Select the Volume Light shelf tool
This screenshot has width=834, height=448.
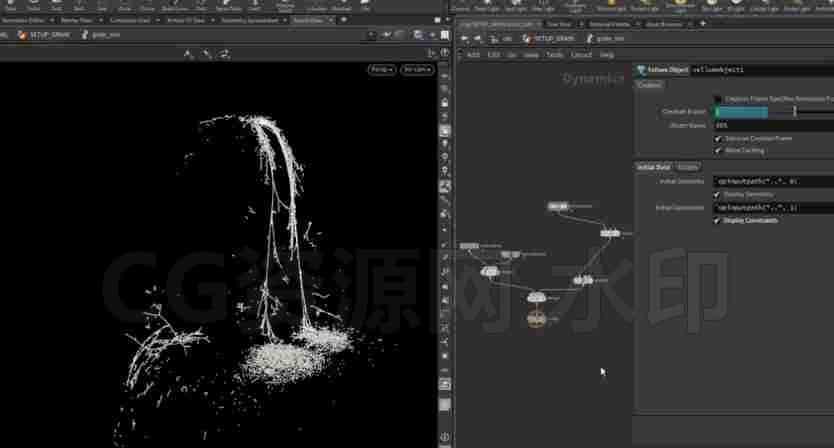tap(611, 6)
